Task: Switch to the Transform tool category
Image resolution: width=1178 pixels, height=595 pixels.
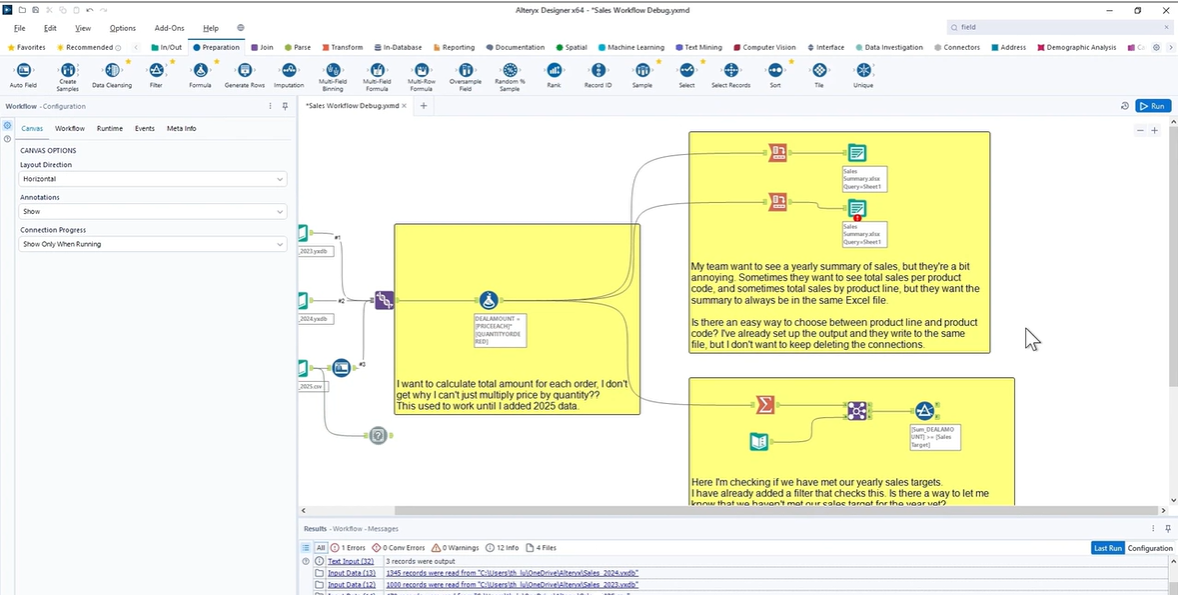Action: (342, 47)
